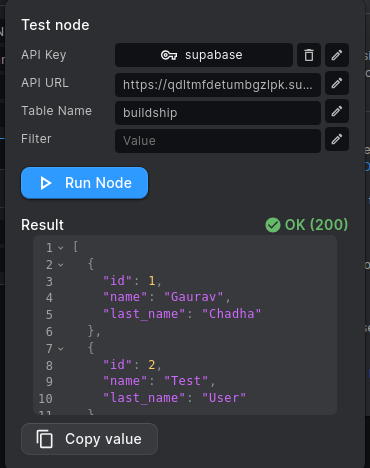Screen dimensions: 370x468
Task: Run the node with Run Node button
Action: [84, 183]
